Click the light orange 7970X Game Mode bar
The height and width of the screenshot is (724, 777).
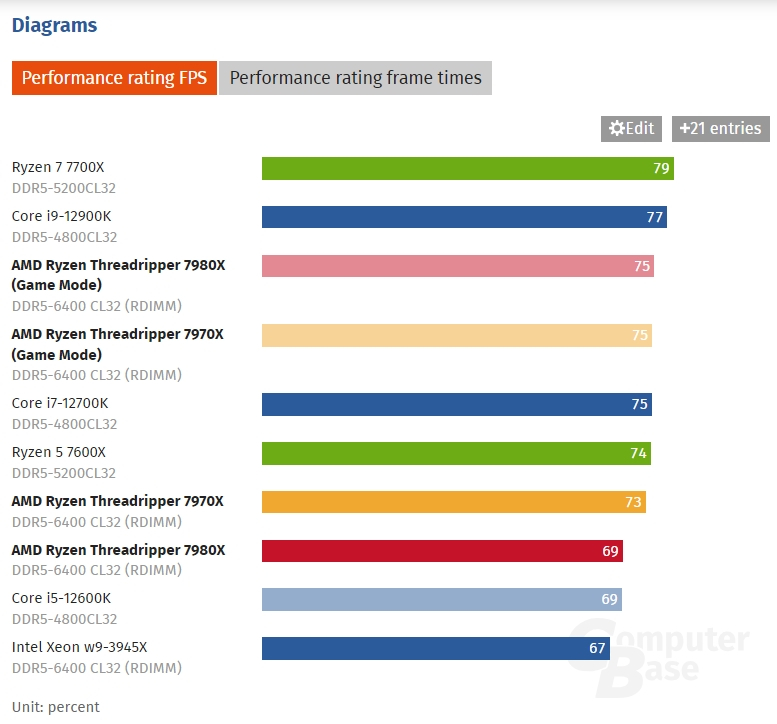click(456, 335)
